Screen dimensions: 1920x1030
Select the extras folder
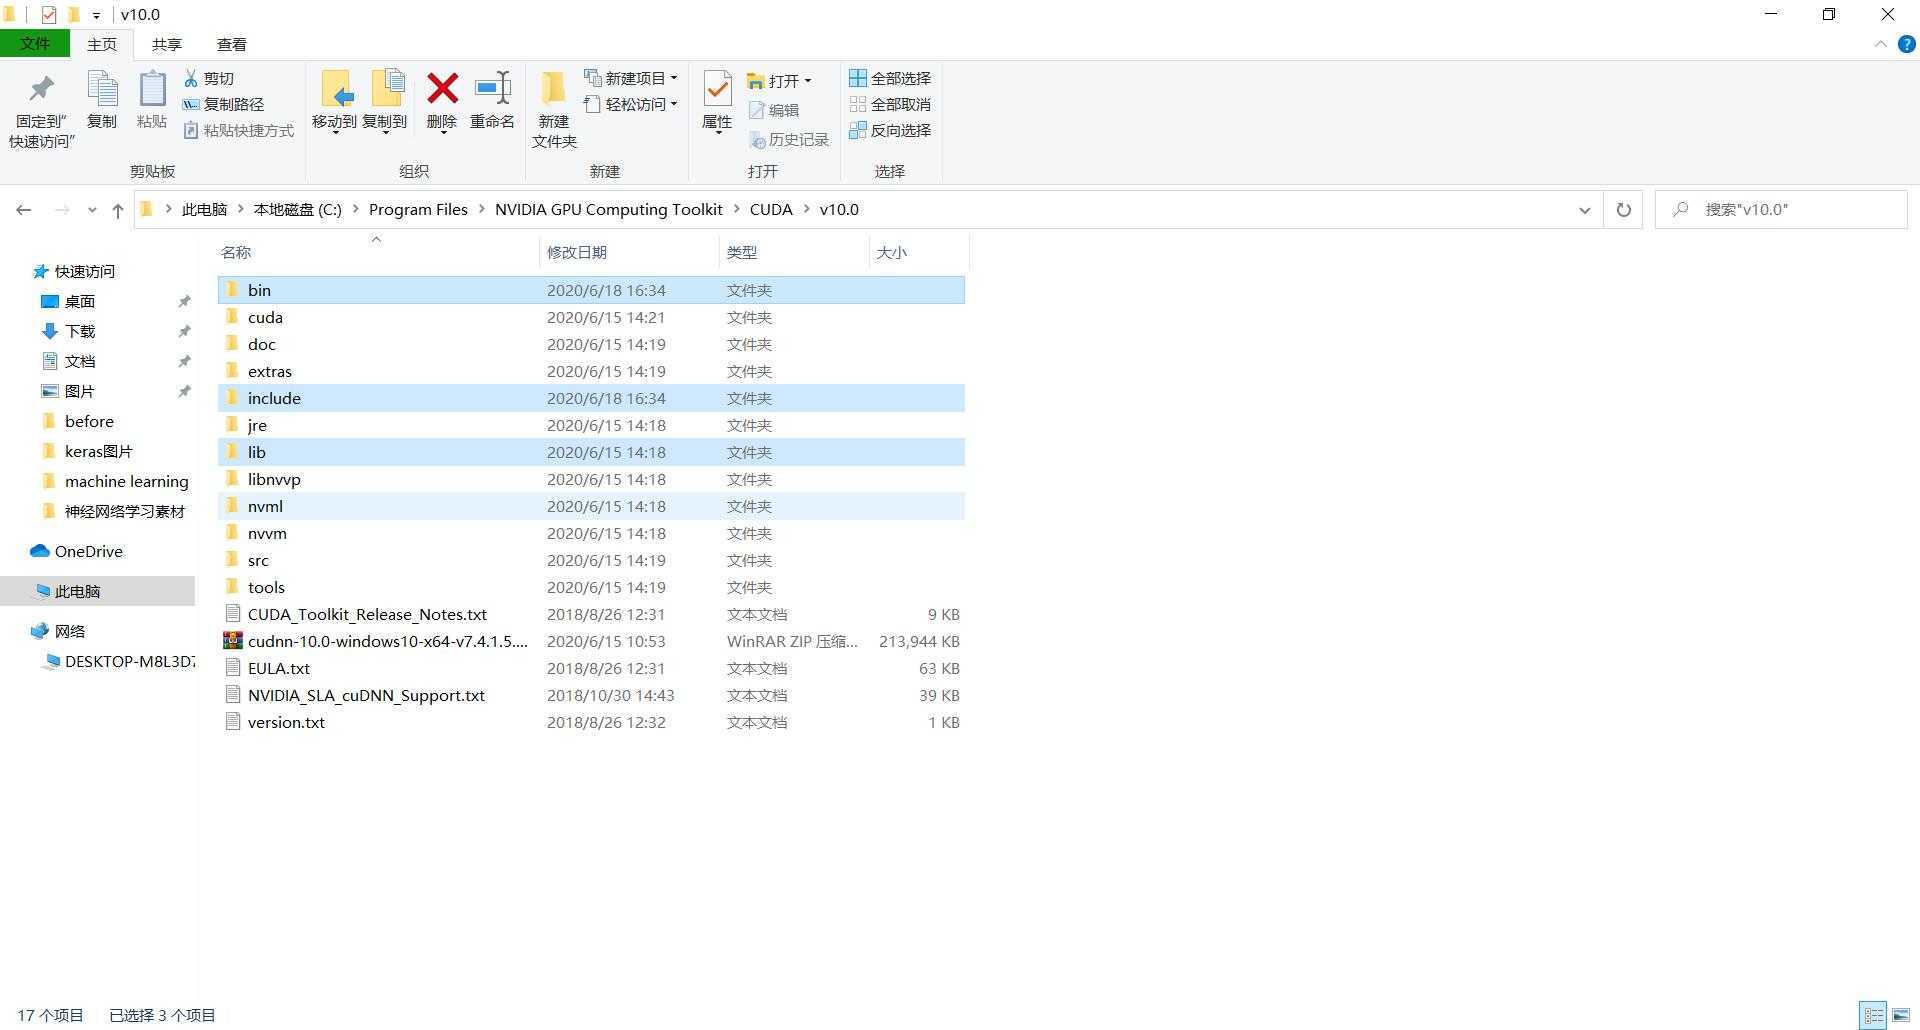click(591, 371)
